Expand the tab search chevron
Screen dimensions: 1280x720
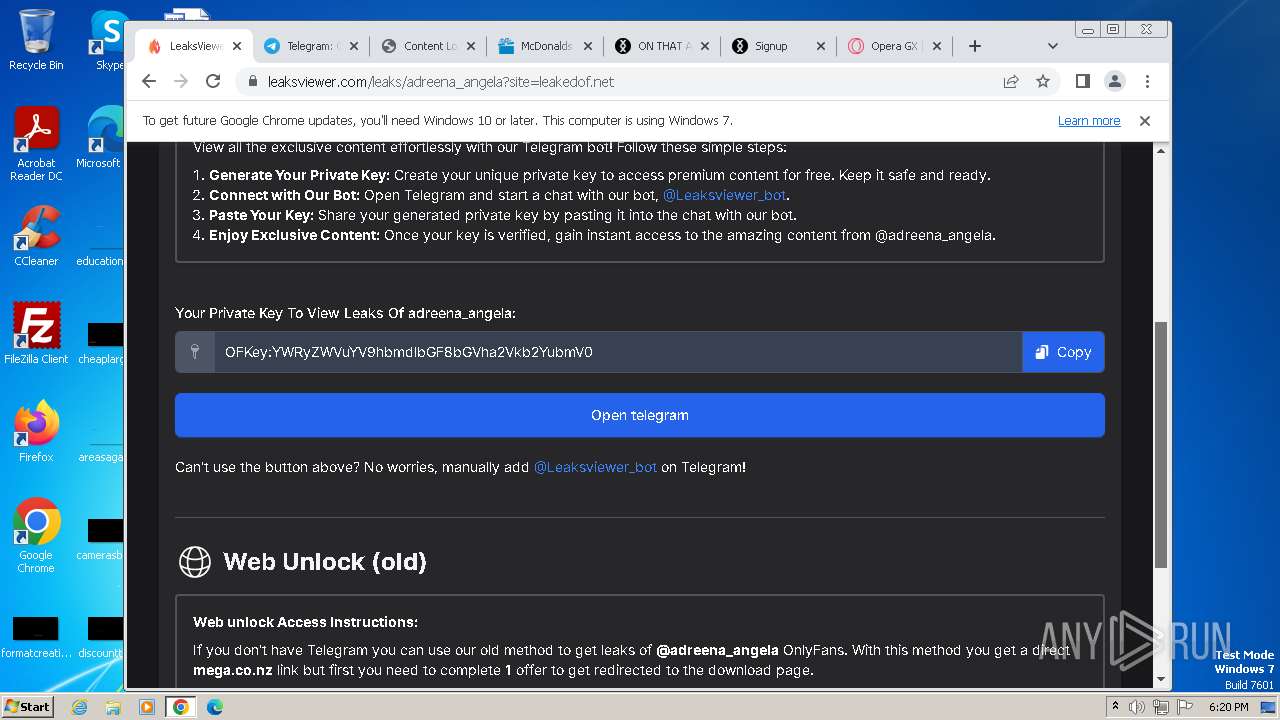click(x=1052, y=46)
